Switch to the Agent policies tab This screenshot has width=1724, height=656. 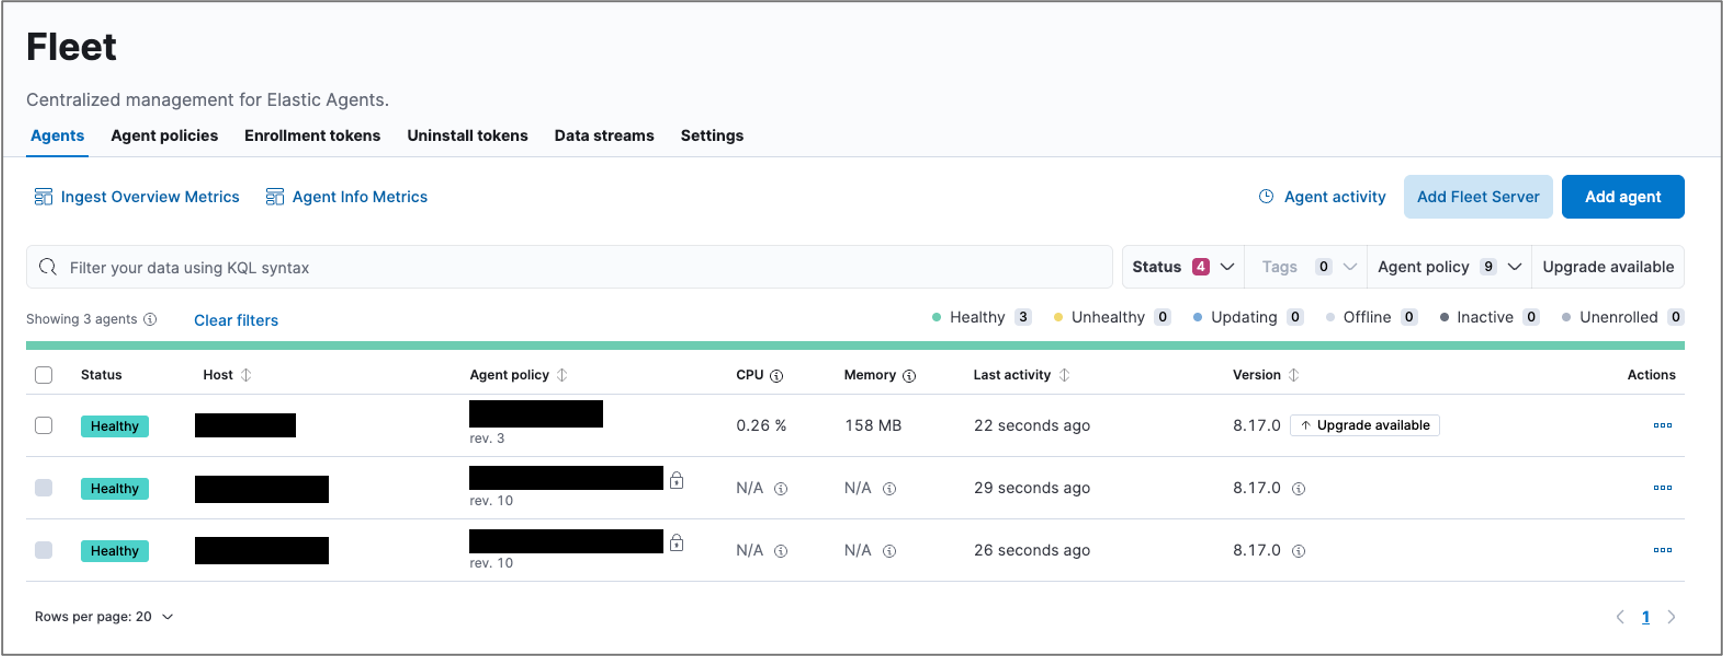click(x=164, y=135)
